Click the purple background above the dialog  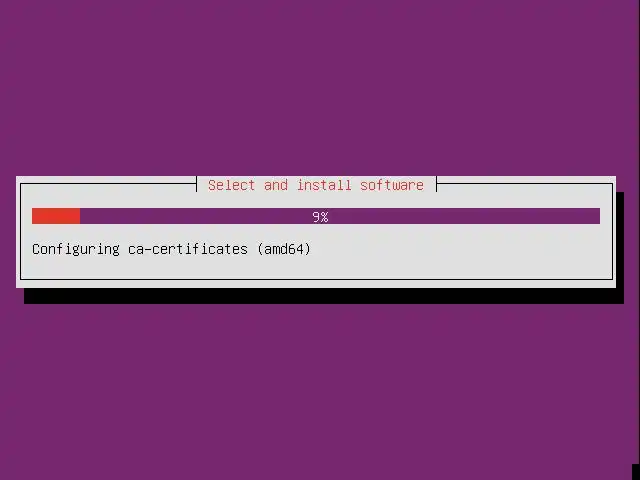coord(320,88)
